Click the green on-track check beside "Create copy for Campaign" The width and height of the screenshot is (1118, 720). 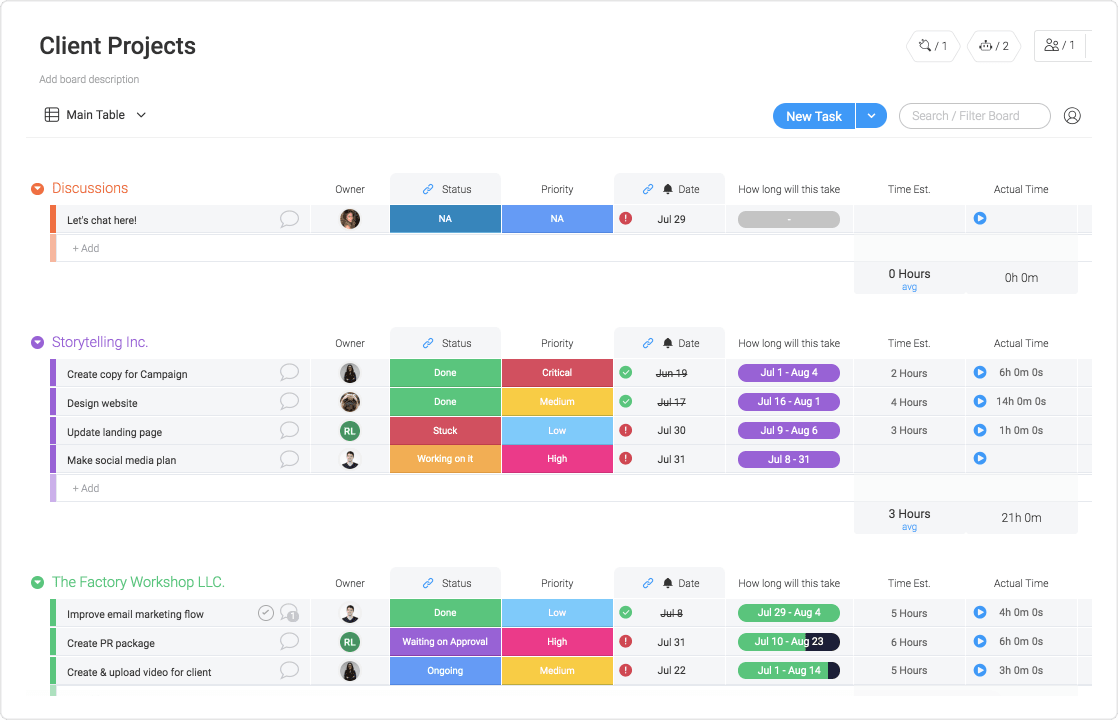pyautogui.click(x=626, y=372)
